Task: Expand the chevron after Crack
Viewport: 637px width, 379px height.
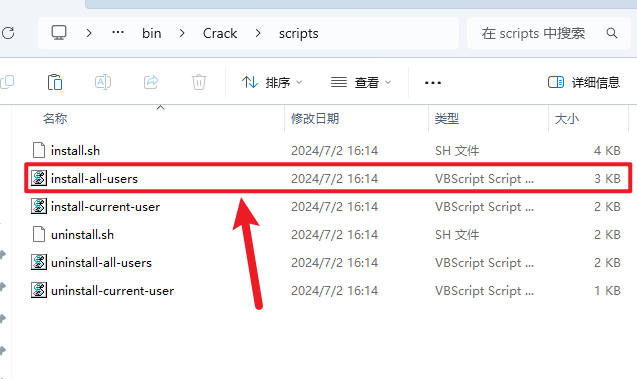Action: click(258, 33)
